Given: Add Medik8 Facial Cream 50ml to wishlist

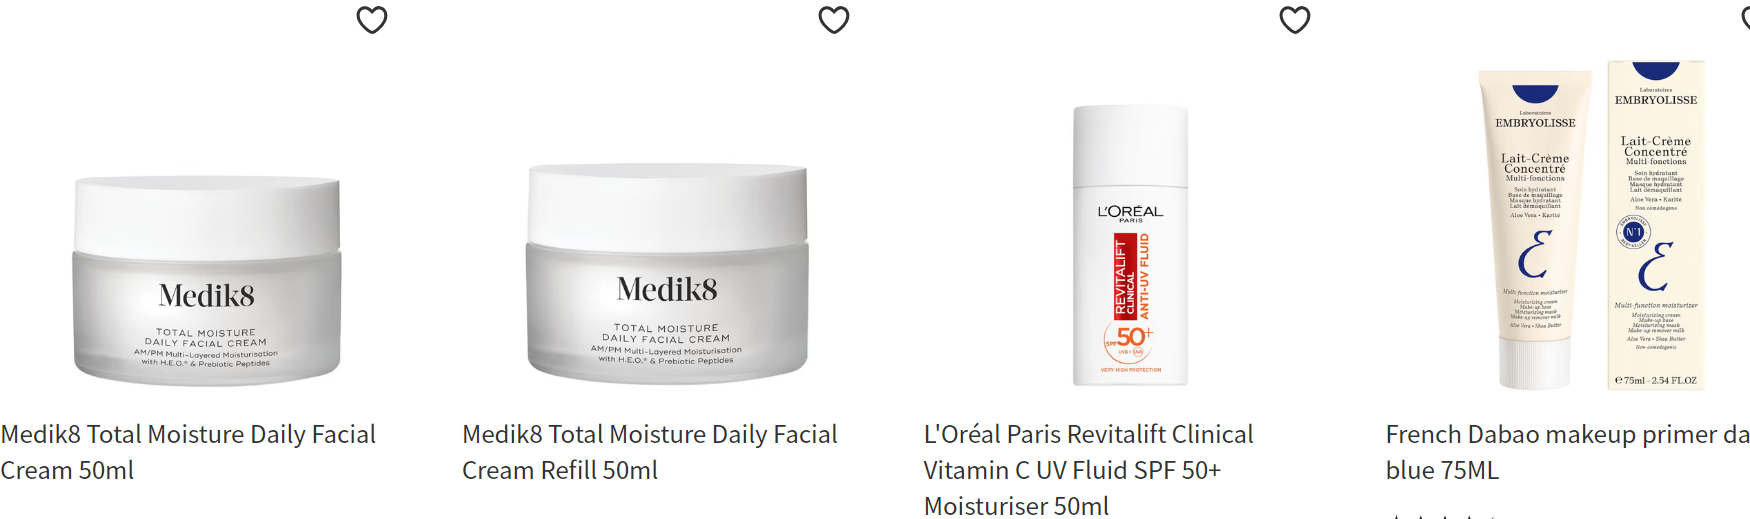Looking at the screenshot, I should coord(372,20).
